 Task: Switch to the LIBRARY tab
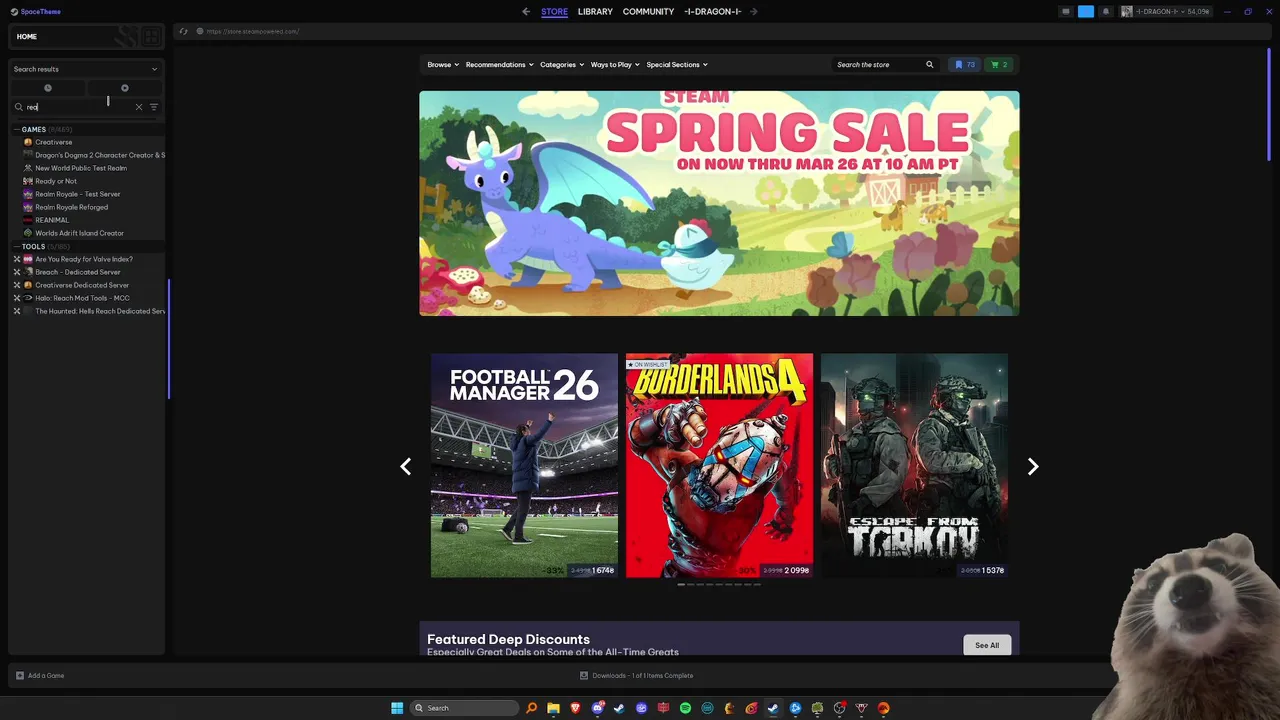pyautogui.click(x=595, y=11)
